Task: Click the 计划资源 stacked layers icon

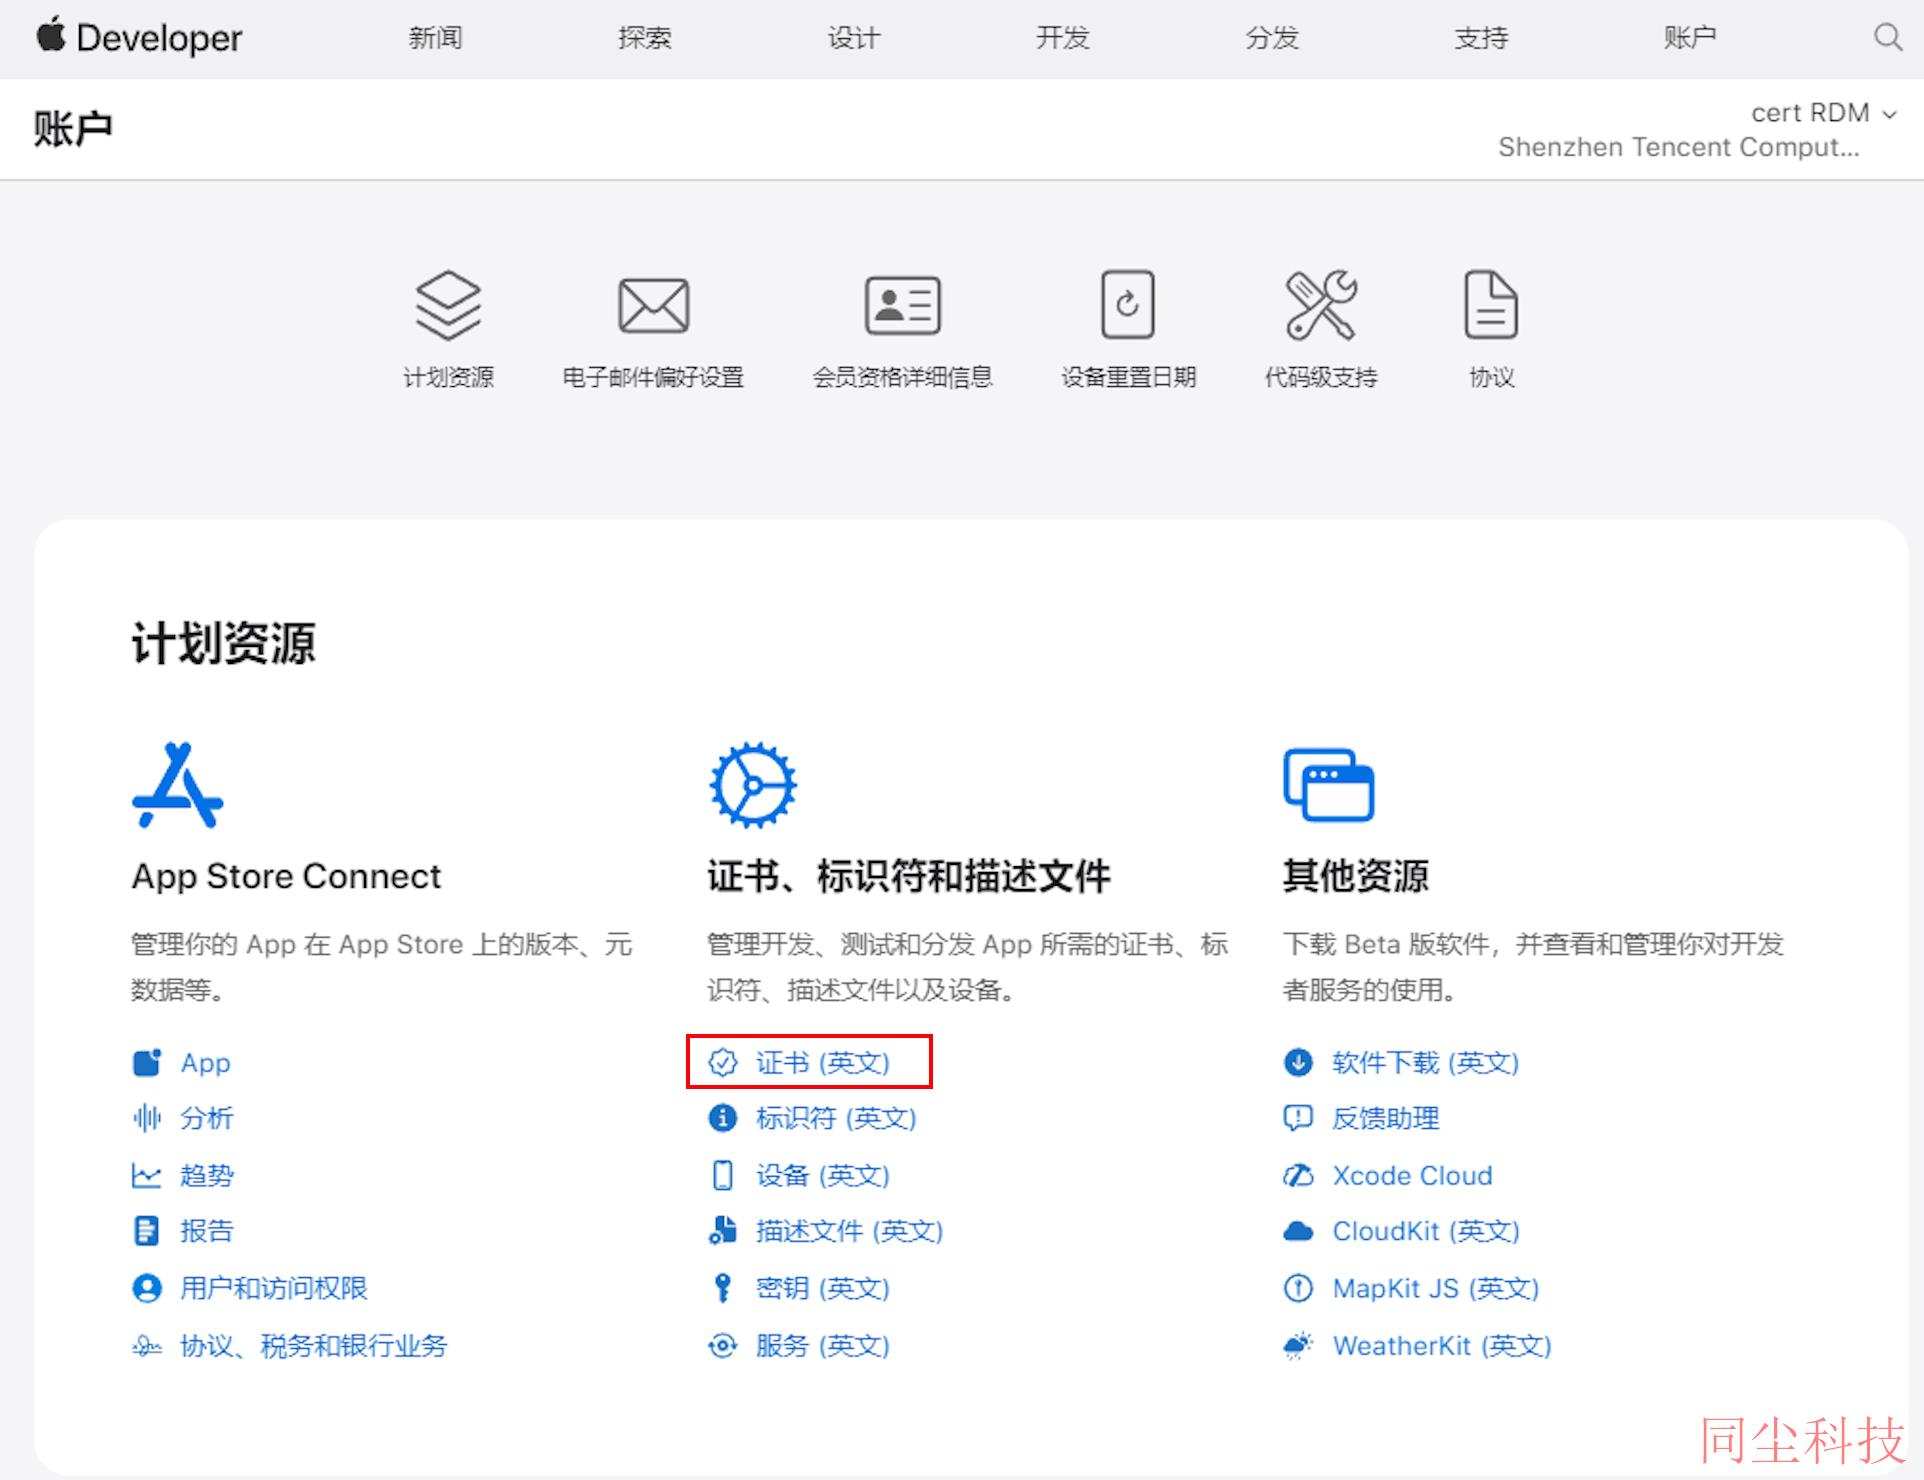Action: pyautogui.click(x=448, y=305)
